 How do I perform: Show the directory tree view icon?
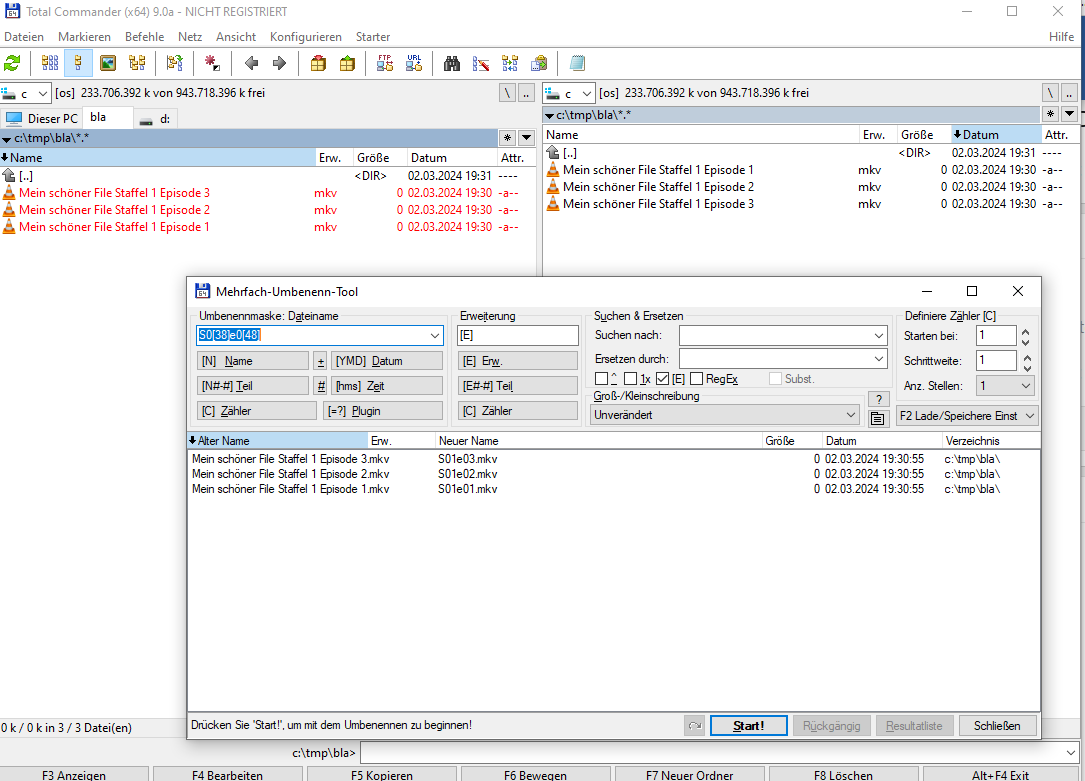click(137, 64)
